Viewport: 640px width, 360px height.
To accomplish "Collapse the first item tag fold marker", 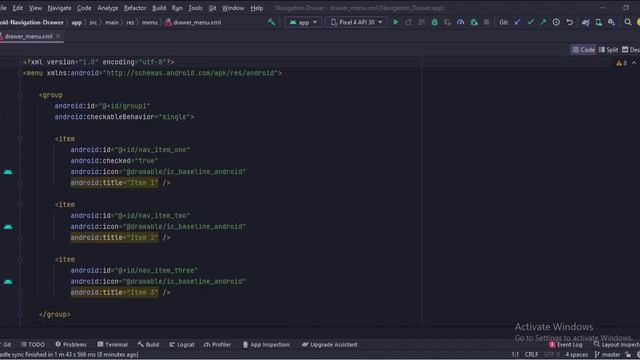I will click(x=20, y=139).
